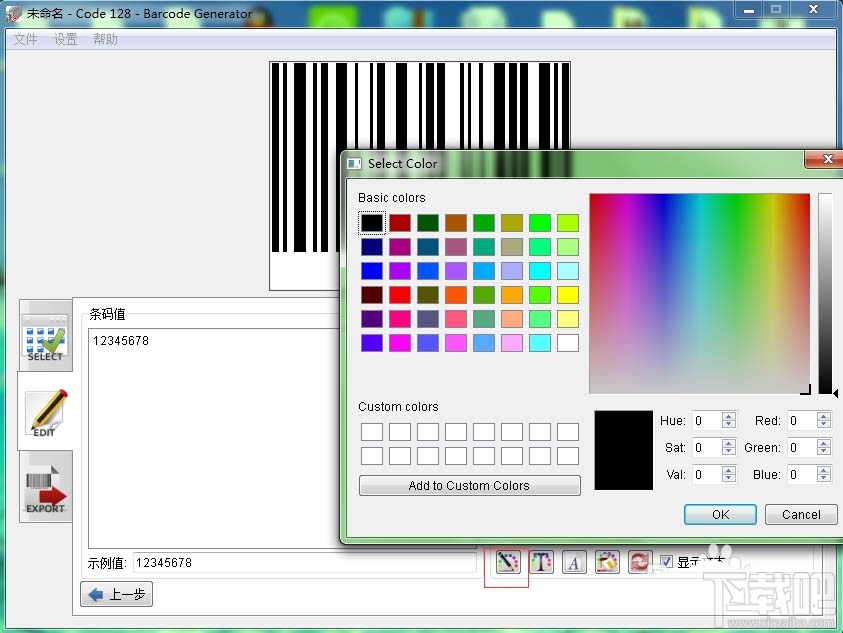Open the 文件 menu
The image size is (843, 633).
pyautogui.click(x=26, y=39)
